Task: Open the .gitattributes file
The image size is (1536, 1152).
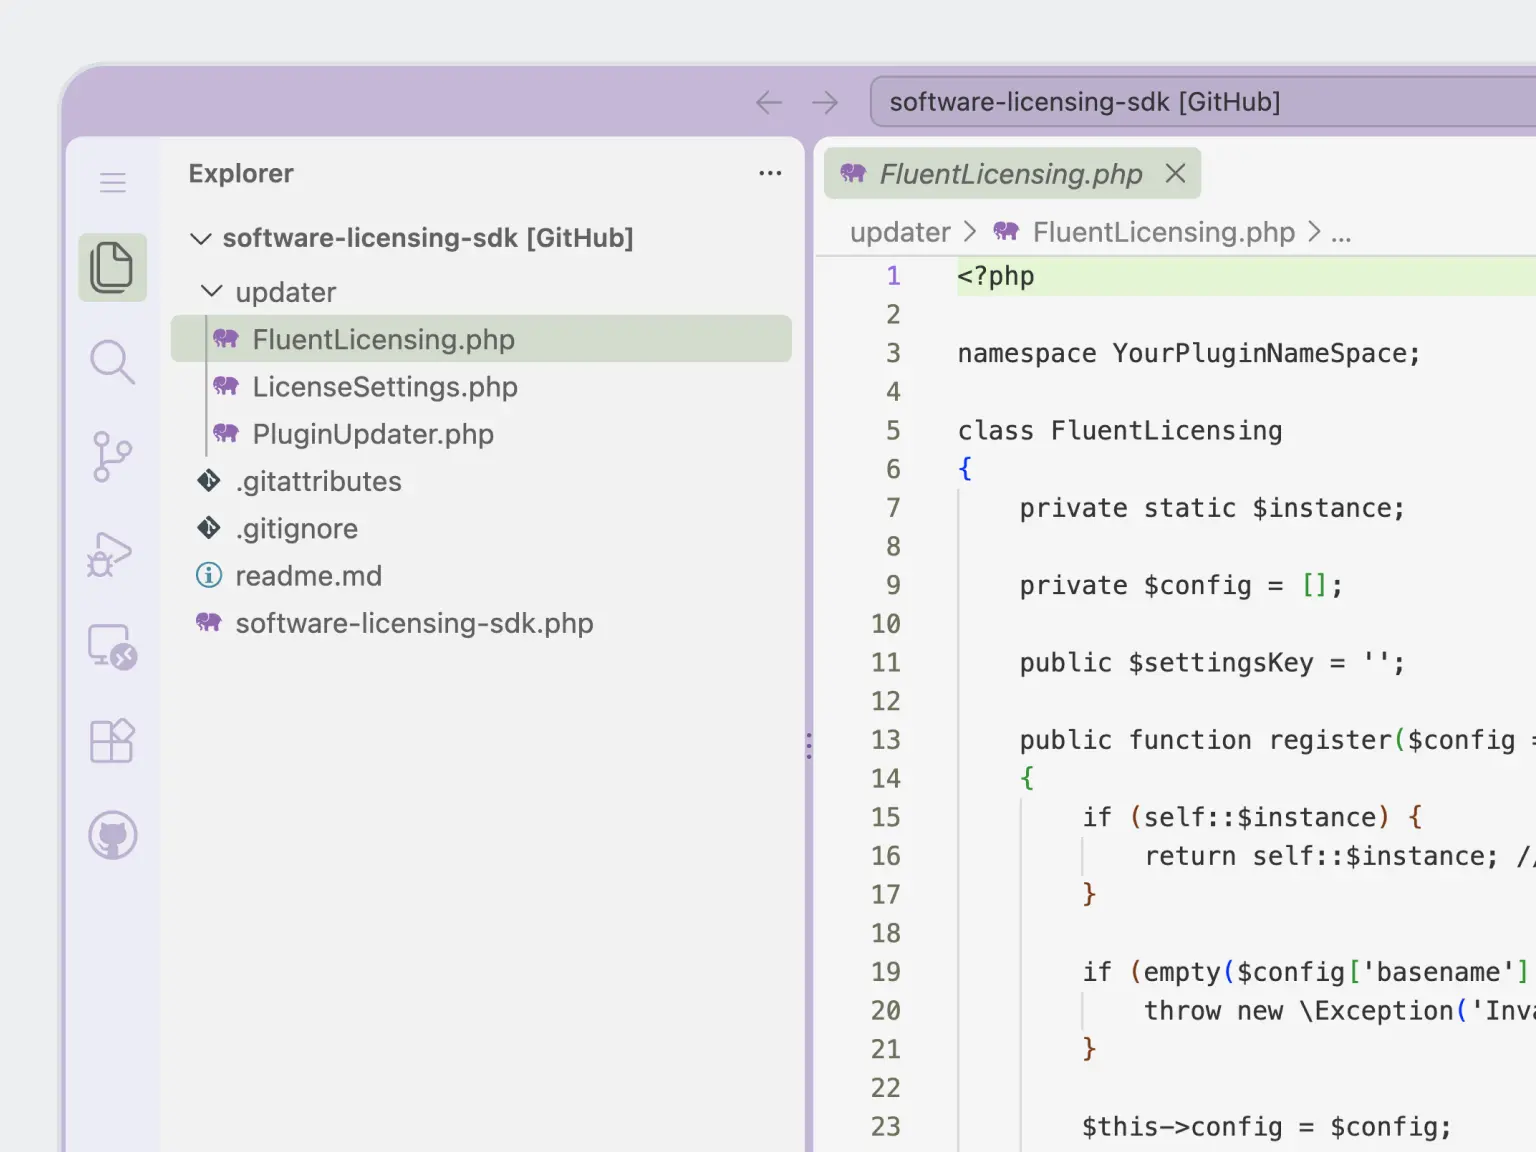Action: tap(481, 481)
